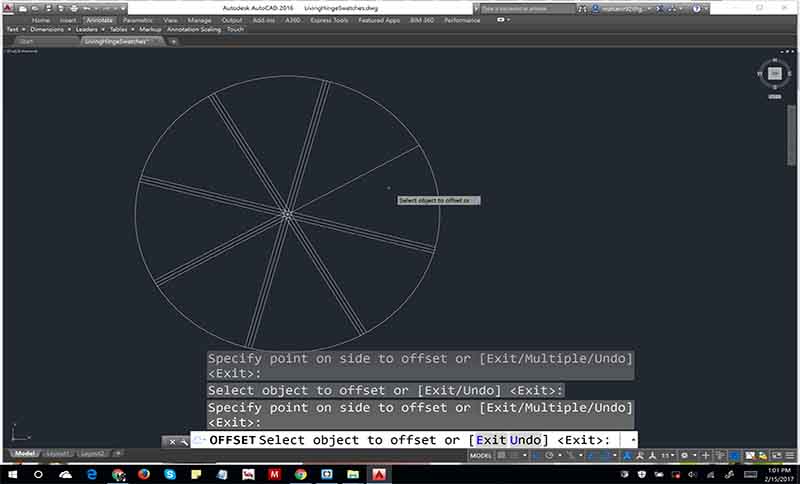Expand the Dimensions panel dropdown

click(x=69, y=30)
